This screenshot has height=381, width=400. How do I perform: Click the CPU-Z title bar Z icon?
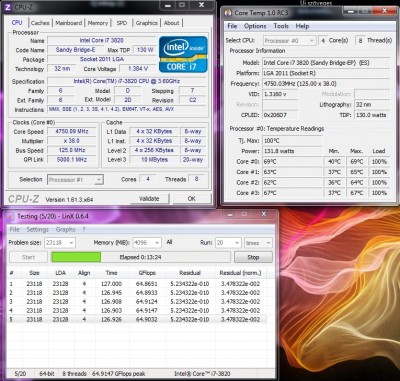[7, 7]
